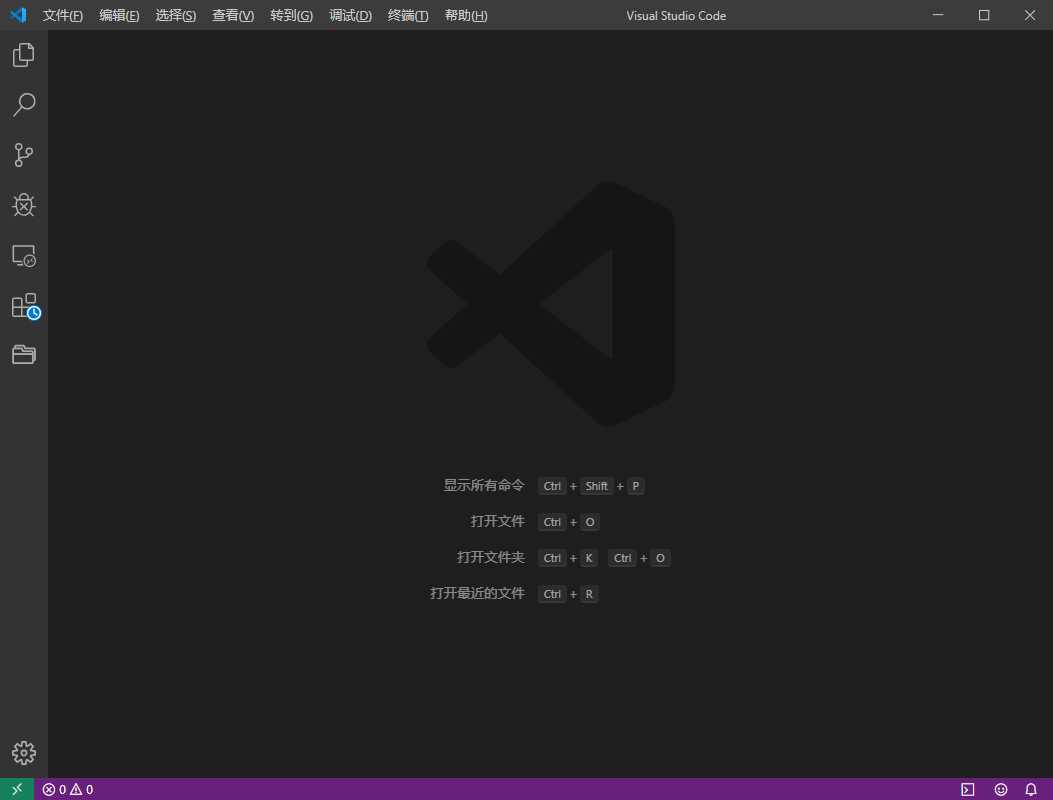Click the VS Code logo in title bar
Screen dimensions: 1053x800
coord(18,15)
